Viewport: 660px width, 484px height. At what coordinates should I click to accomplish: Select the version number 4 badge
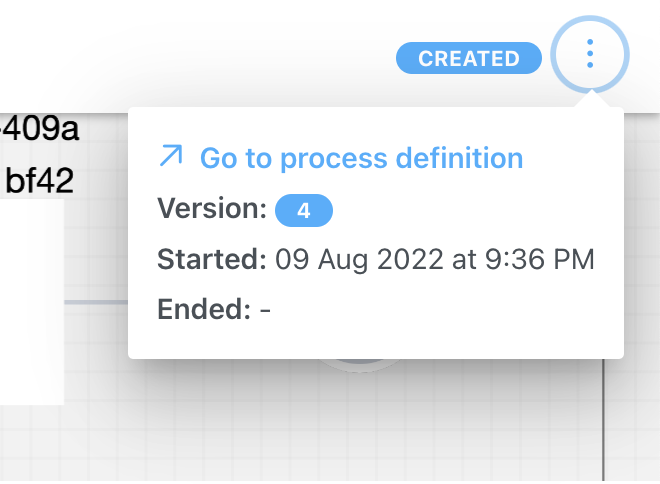[303, 210]
